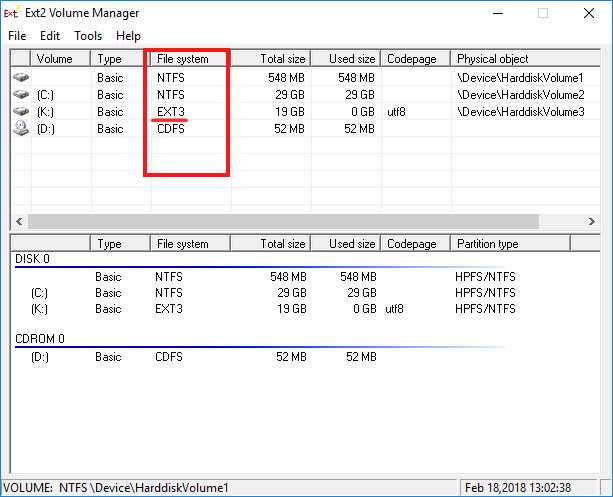613x497 pixels.
Task: Select the DISK 0 group label
Action: point(32,259)
